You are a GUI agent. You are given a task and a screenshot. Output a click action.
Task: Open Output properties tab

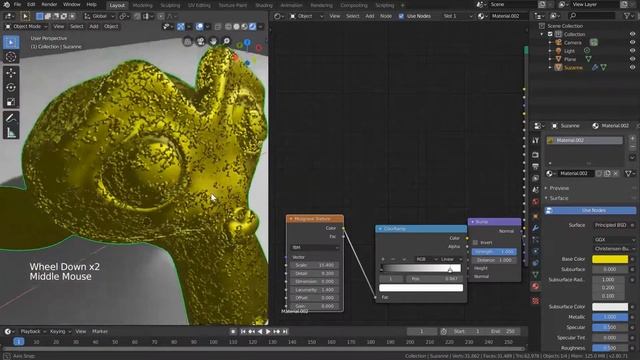tap(535, 167)
